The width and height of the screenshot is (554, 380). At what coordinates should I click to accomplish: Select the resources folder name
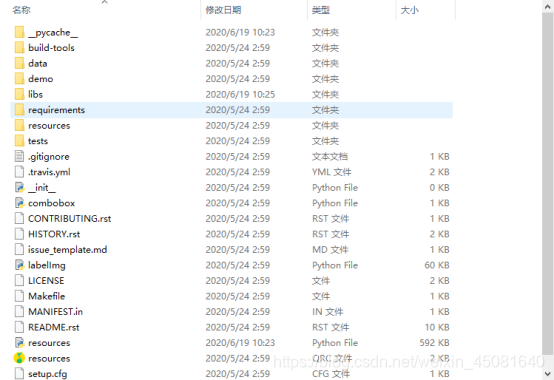click(49, 125)
